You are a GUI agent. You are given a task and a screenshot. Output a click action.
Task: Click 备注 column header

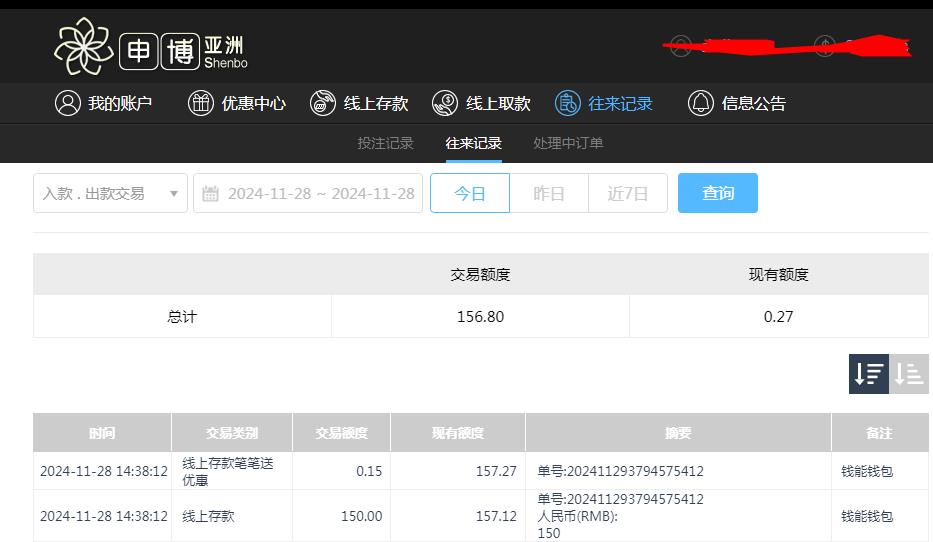tap(879, 433)
